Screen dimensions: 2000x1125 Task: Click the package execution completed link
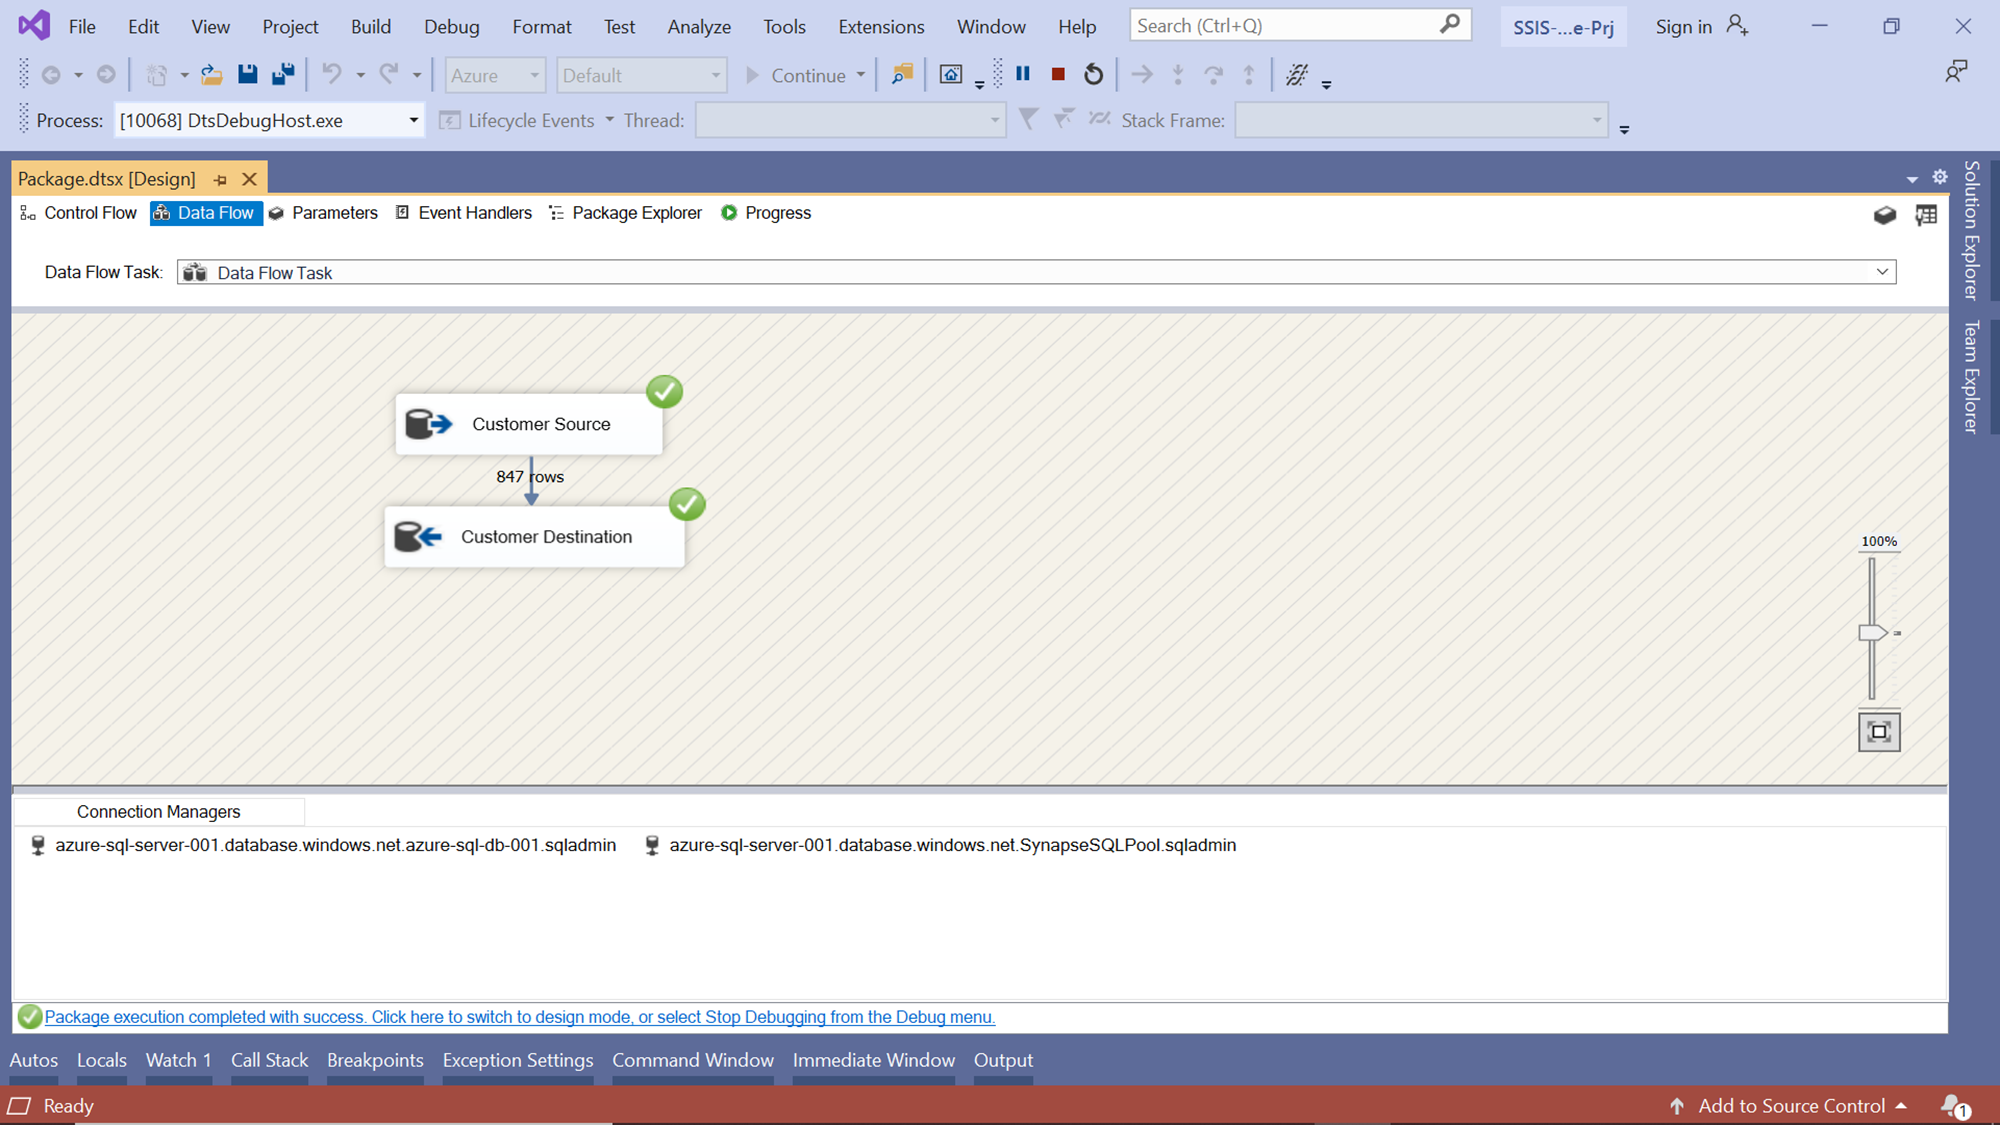[519, 1017]
